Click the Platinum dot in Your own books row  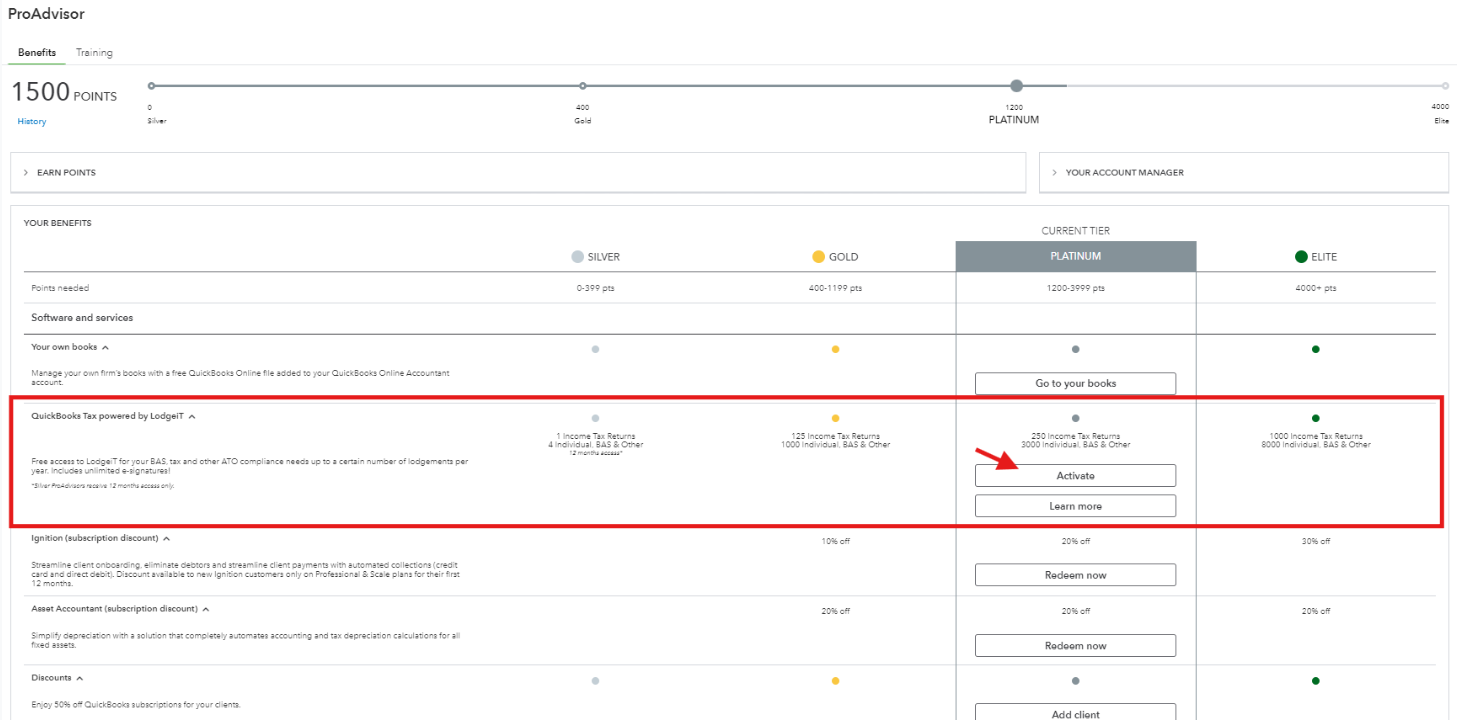(1075, 349)
